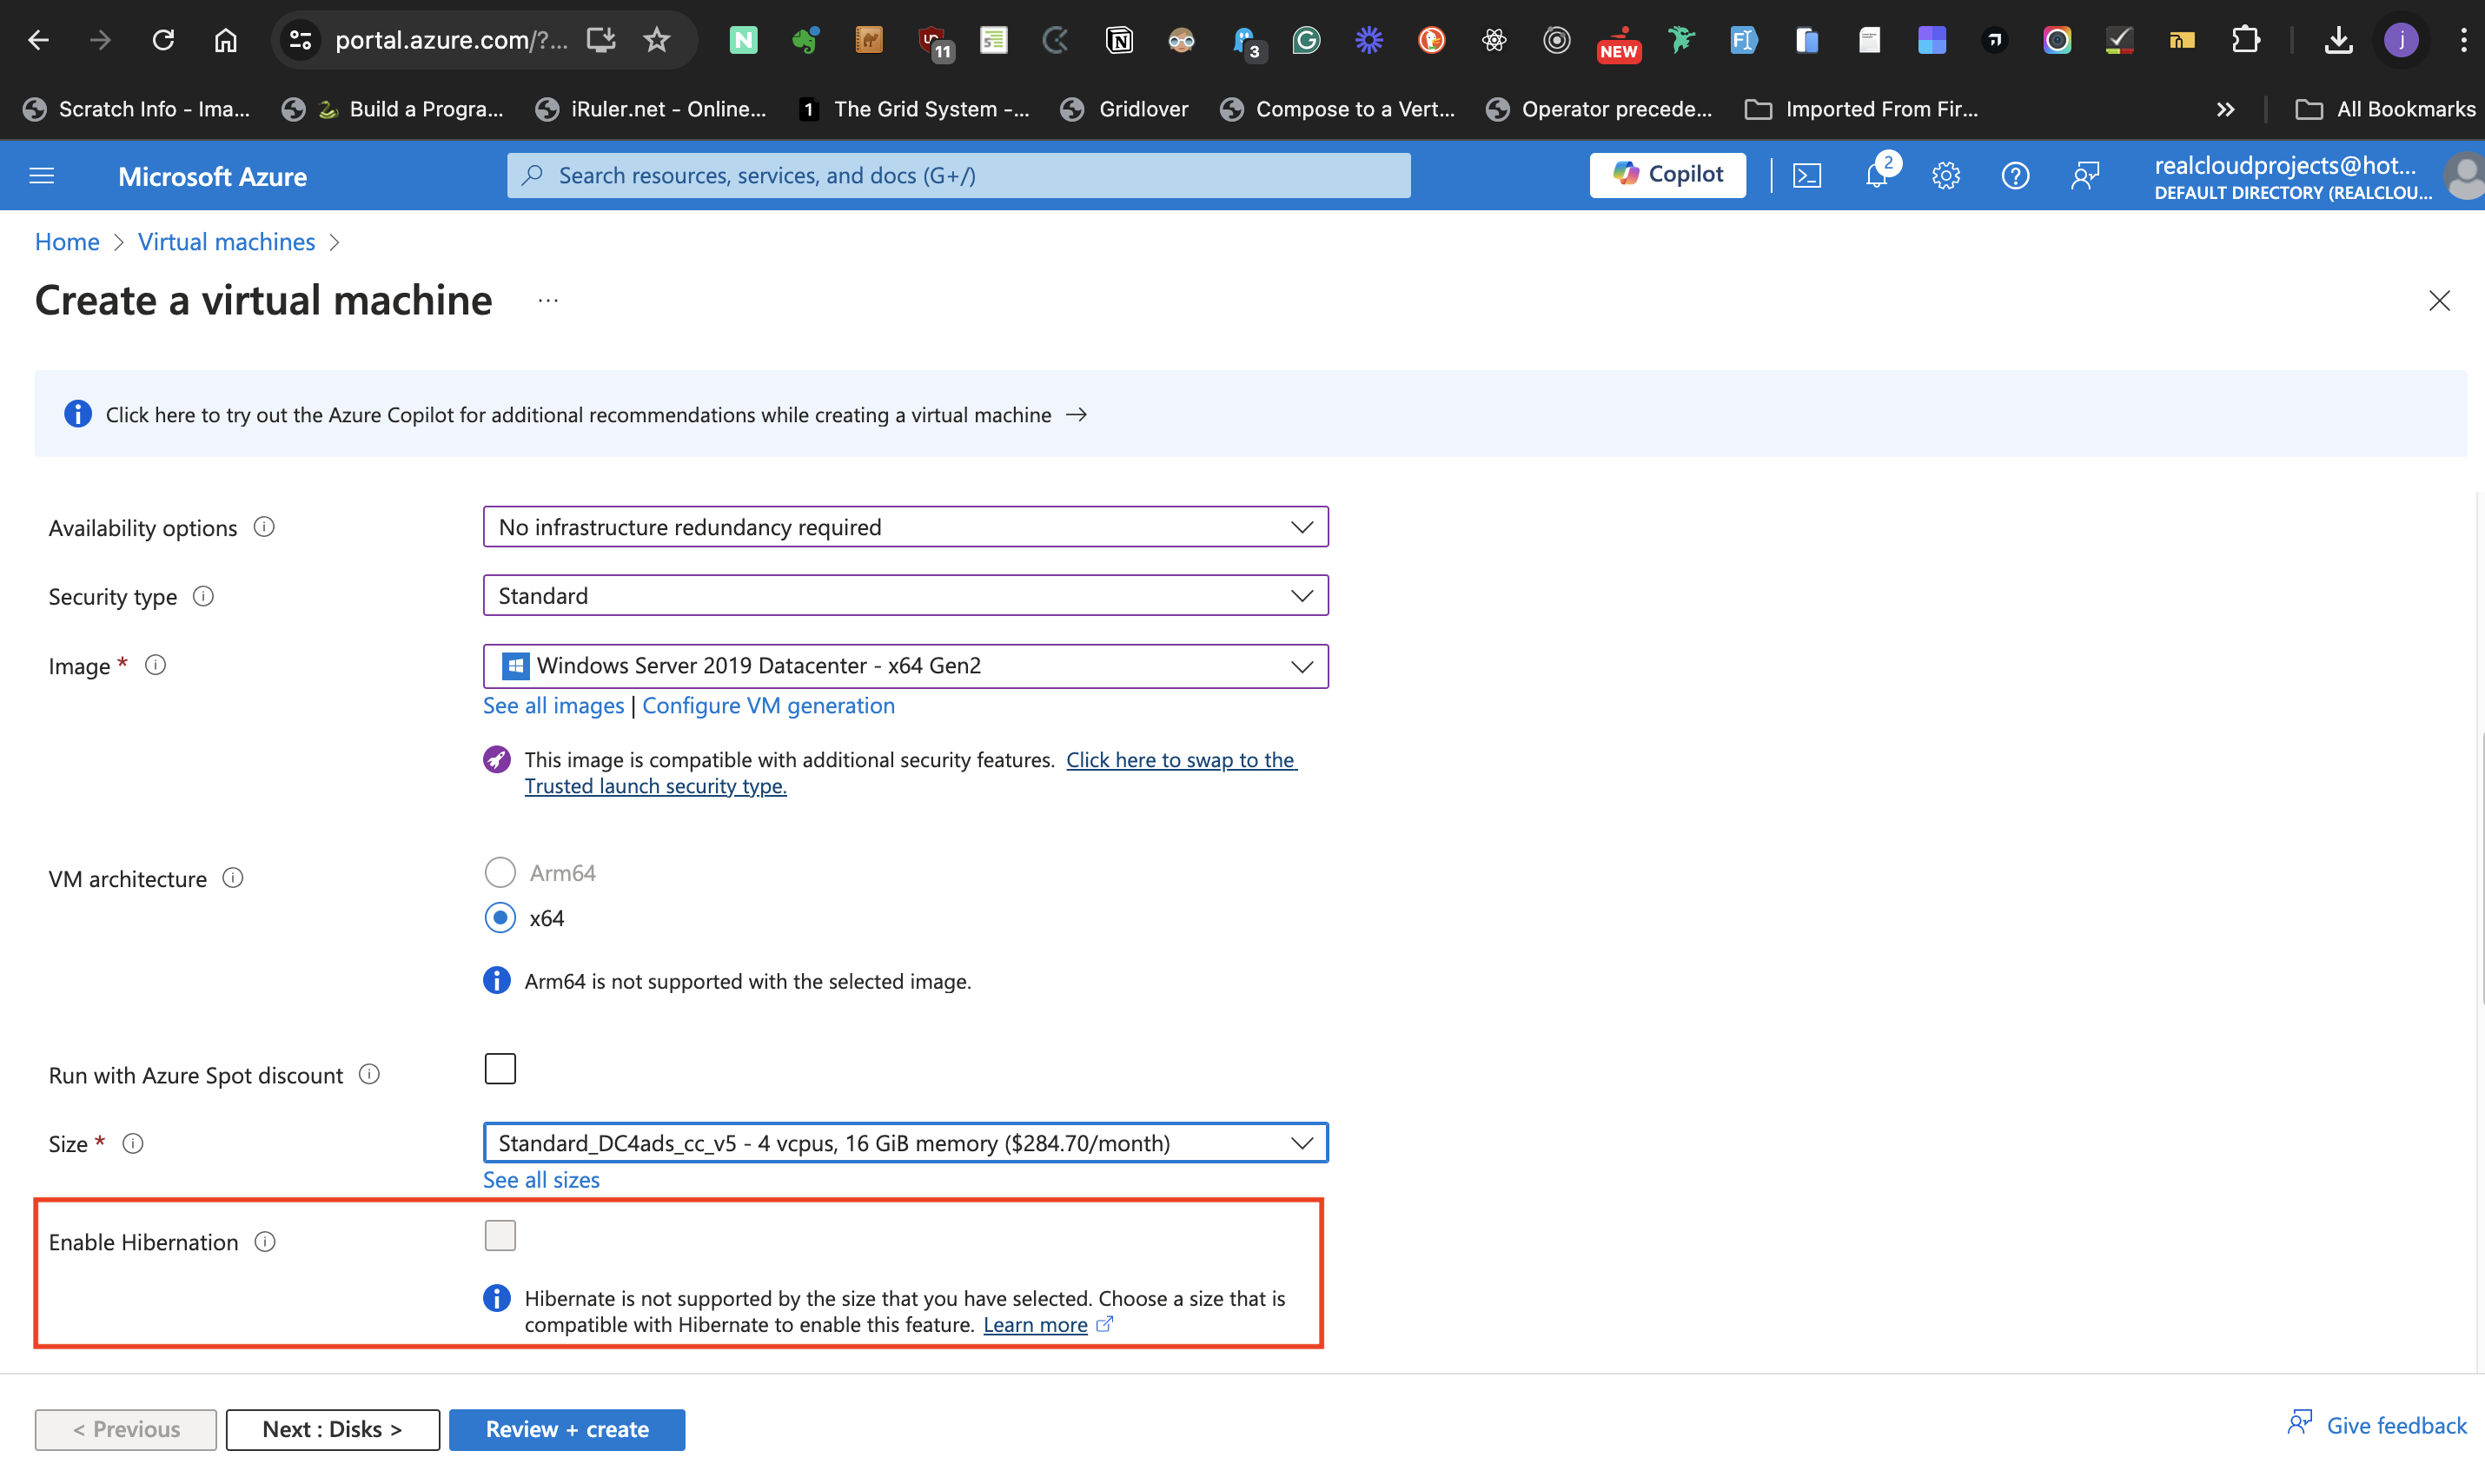
Task: Click Review + create button
Action: 566,1429
